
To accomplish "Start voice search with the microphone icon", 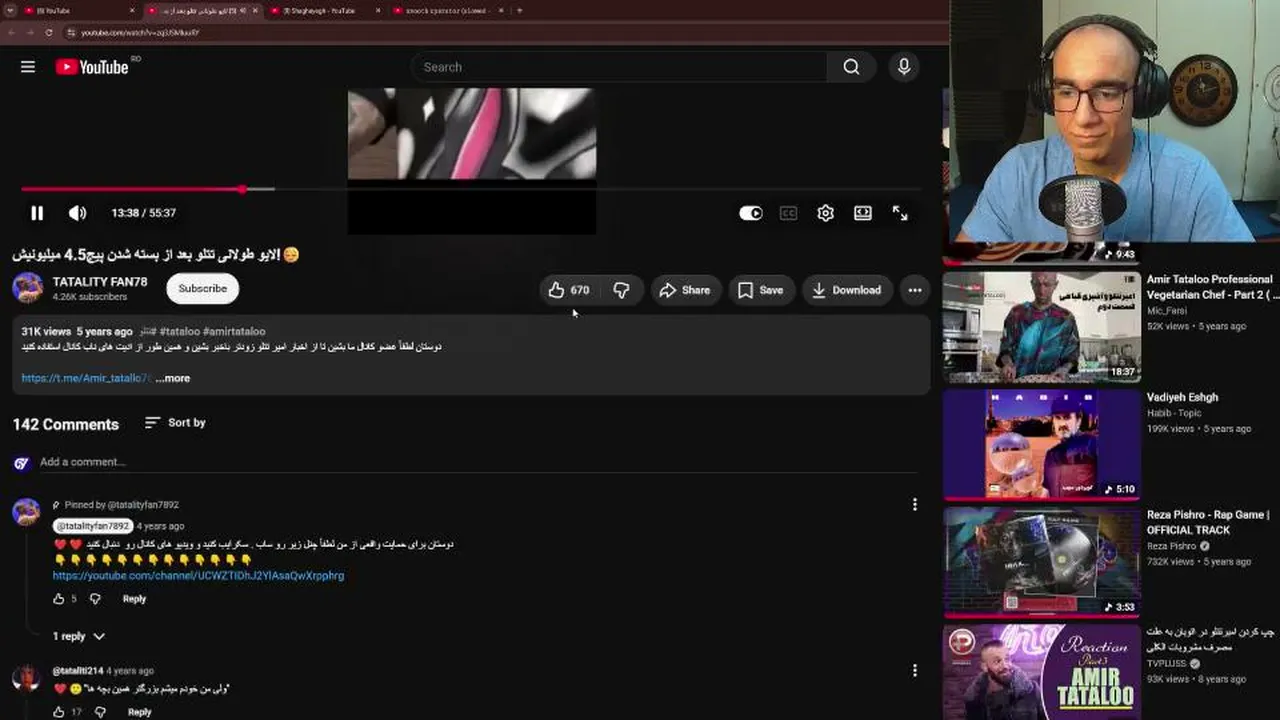I will [x=904, y=67].
